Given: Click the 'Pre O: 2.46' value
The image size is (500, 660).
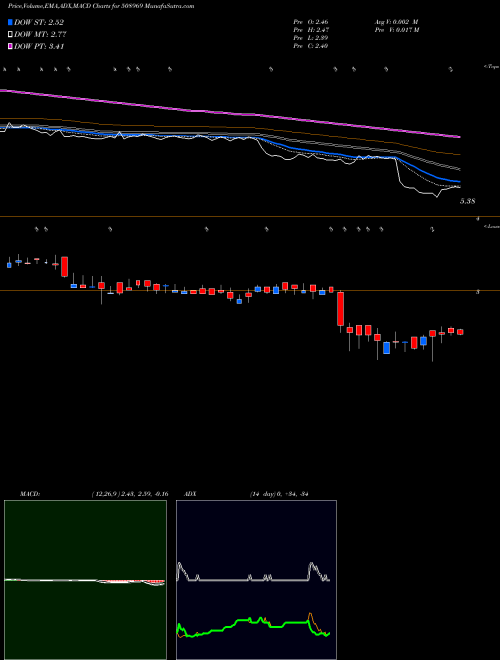Looking at the screenshot, I should point(311,21).
